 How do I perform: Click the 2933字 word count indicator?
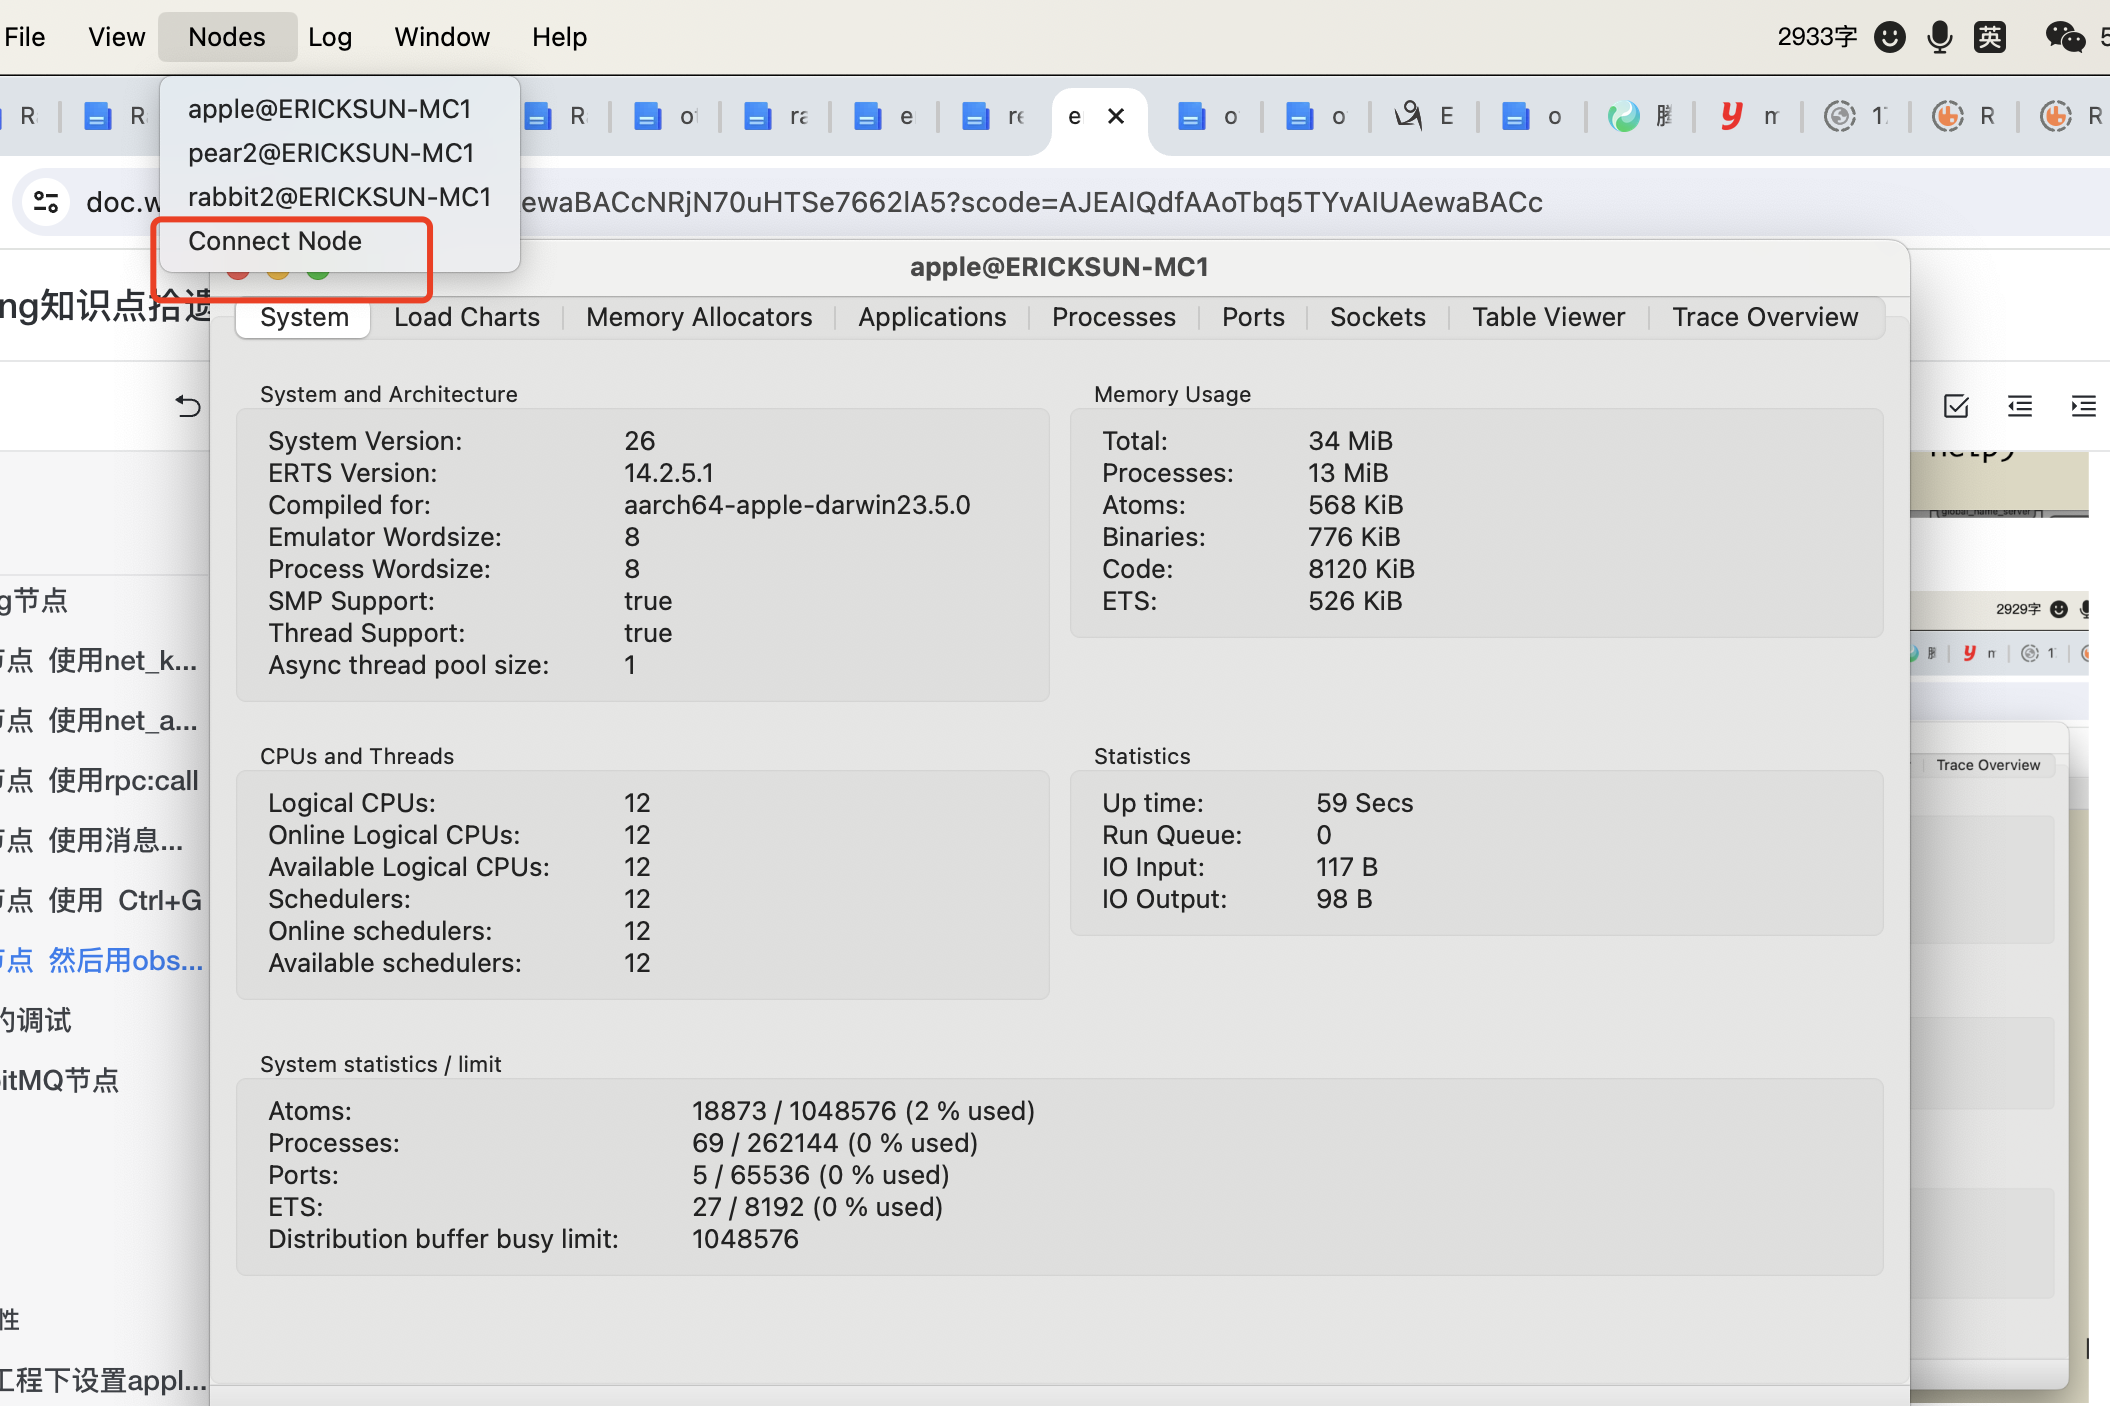pos(1816,37)
